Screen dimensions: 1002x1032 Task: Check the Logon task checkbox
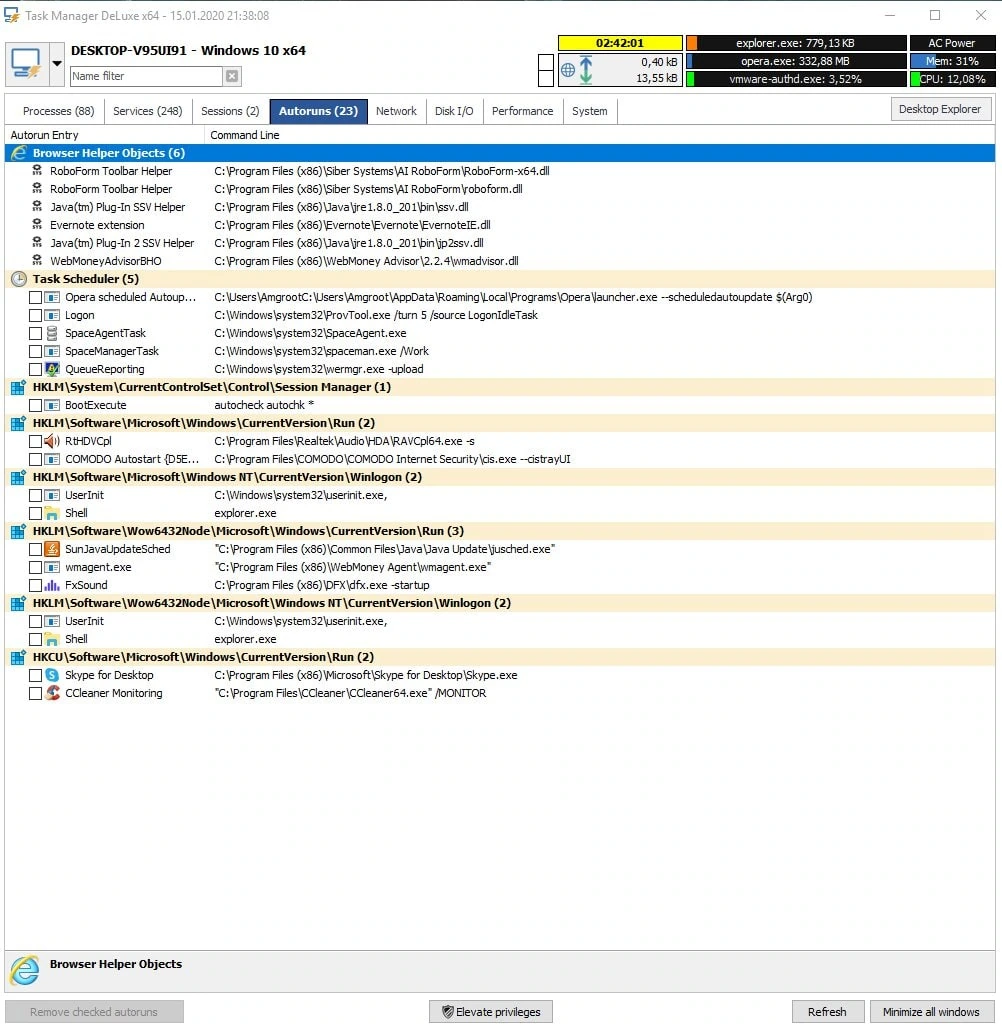tap(36, 315)
